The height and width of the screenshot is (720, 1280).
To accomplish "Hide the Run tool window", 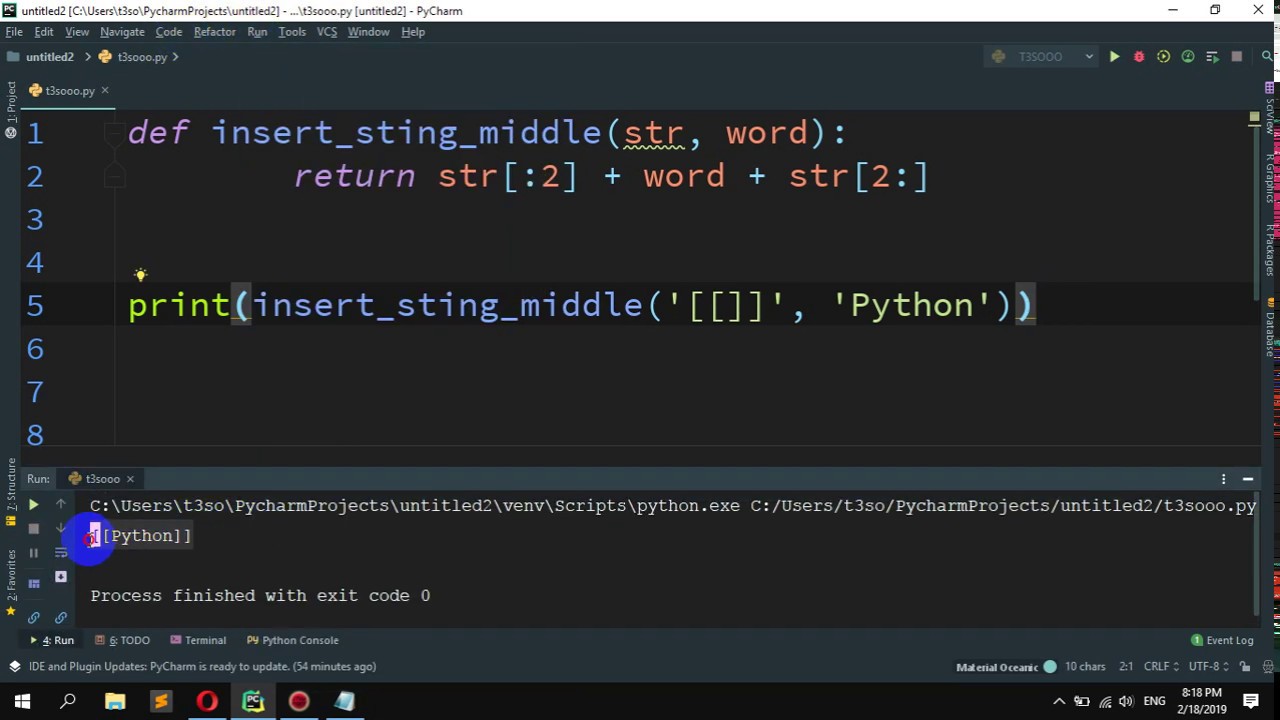I will [1248, 479].
